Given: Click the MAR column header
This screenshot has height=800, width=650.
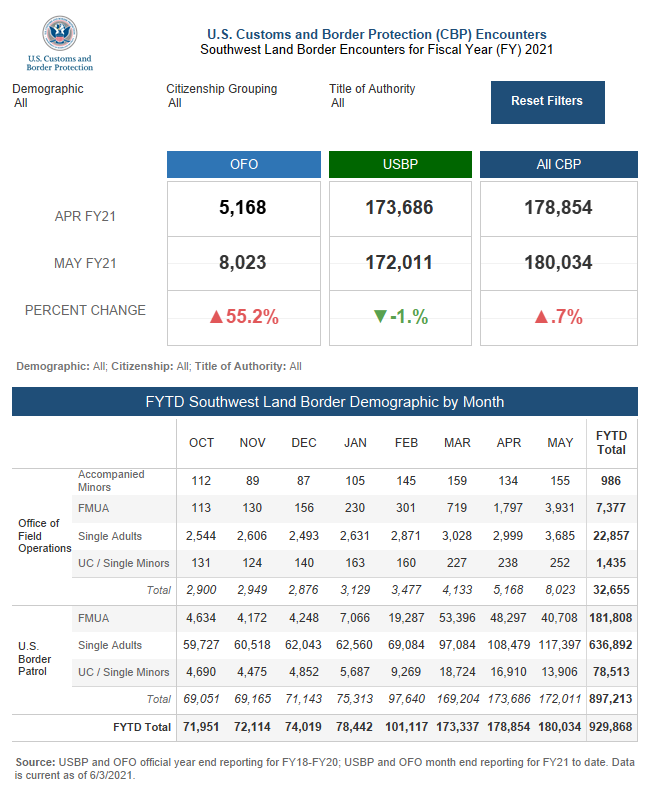Looking at the screenshot, I should tap(457, 443).
